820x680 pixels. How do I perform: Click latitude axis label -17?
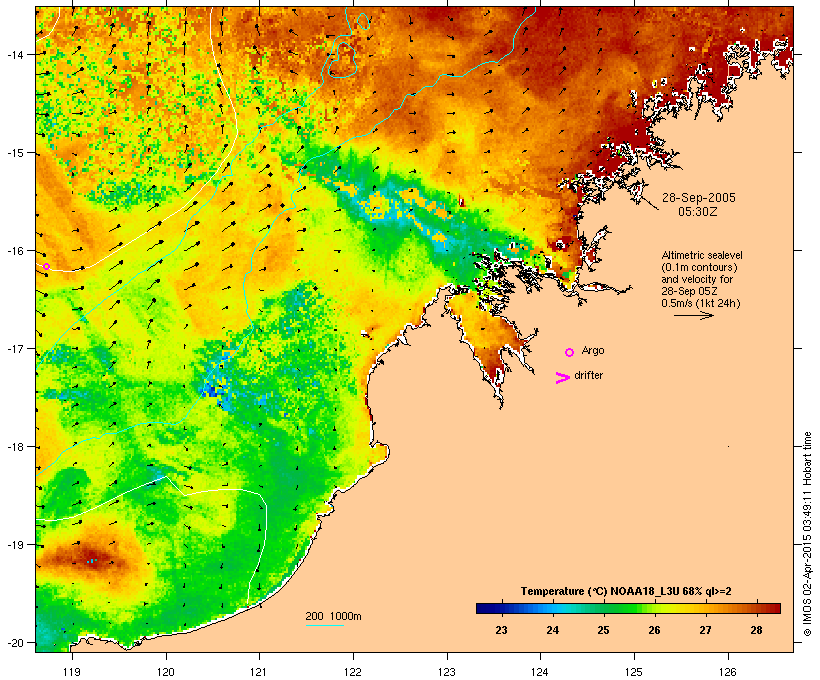click(x=15, y=348)
